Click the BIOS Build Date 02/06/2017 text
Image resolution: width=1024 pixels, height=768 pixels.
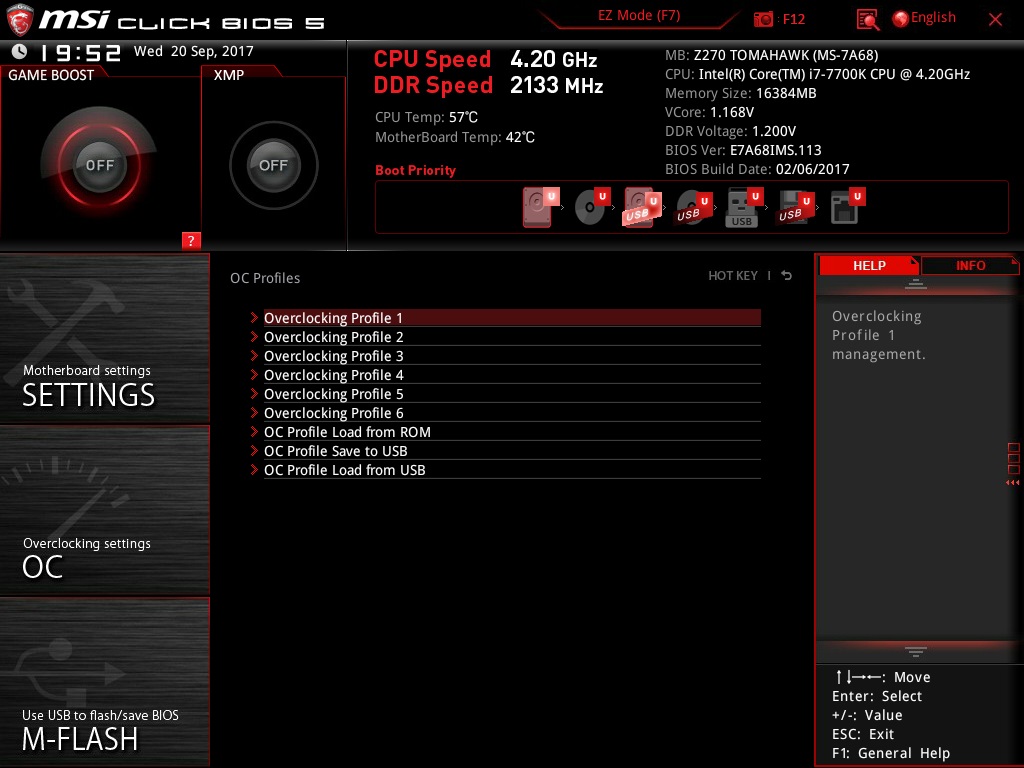[757, 169]
